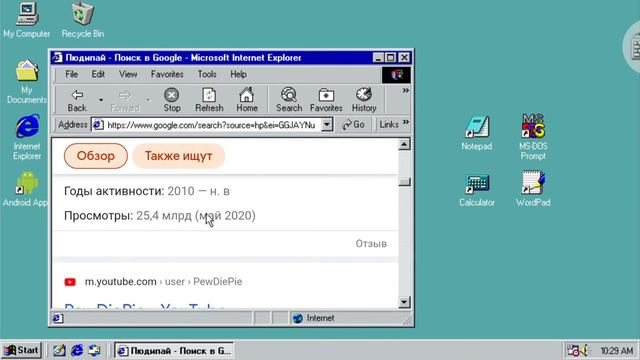
Task: Open the View menu
Action: pos(128,74)
